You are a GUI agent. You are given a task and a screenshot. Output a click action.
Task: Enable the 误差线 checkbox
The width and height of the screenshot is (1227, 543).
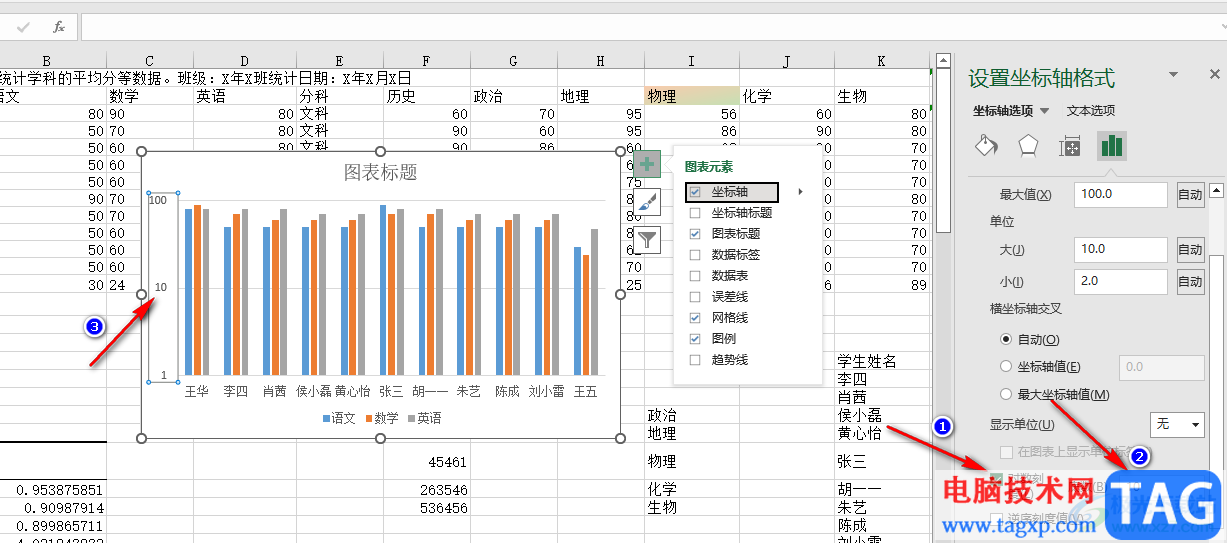[x=695, y=297]
